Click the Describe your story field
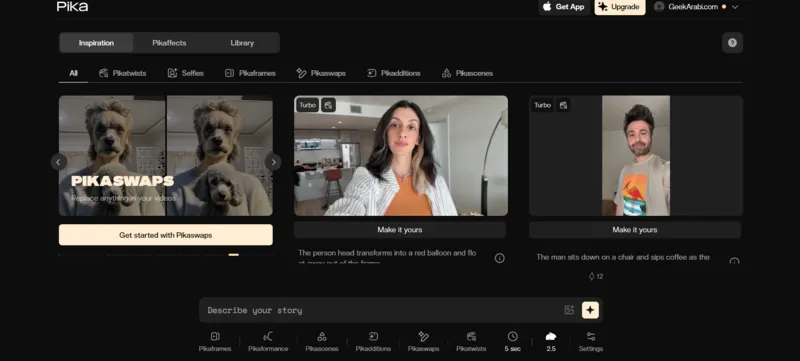Screen dimensions: 800x361 [383, 310]
